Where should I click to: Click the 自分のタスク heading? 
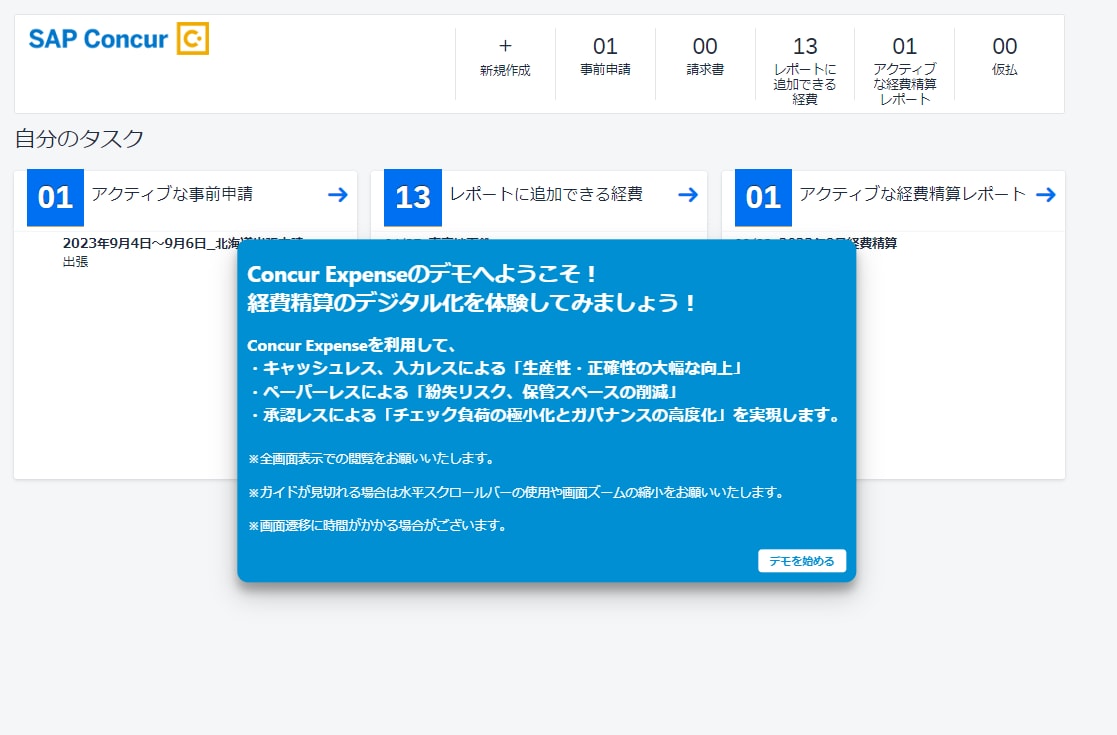coord(79,138)
